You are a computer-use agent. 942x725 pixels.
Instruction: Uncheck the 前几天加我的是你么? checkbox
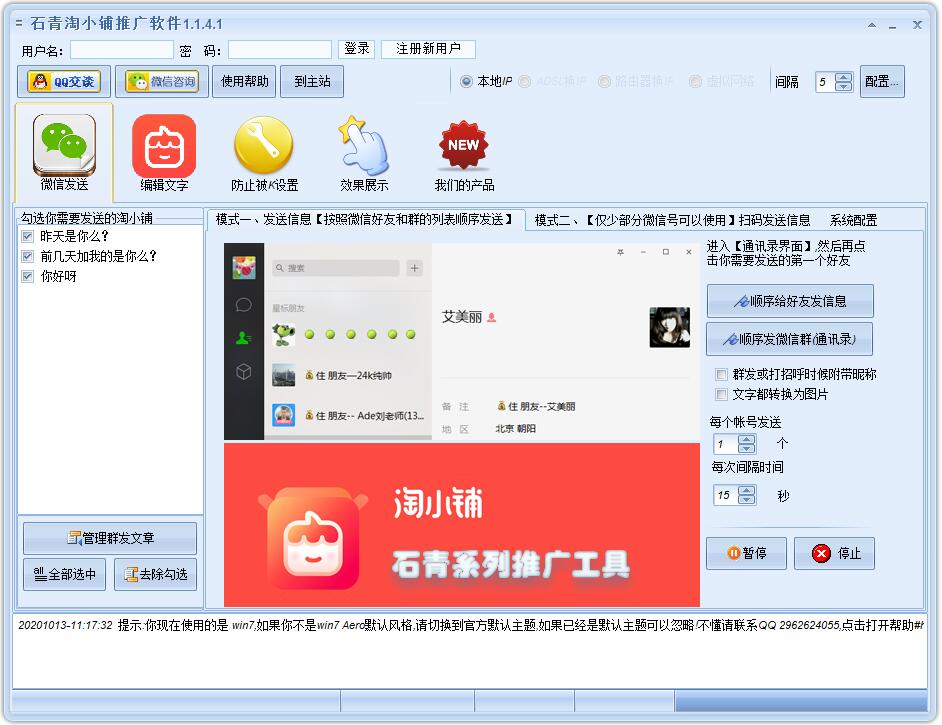click(x=27, y=256)
